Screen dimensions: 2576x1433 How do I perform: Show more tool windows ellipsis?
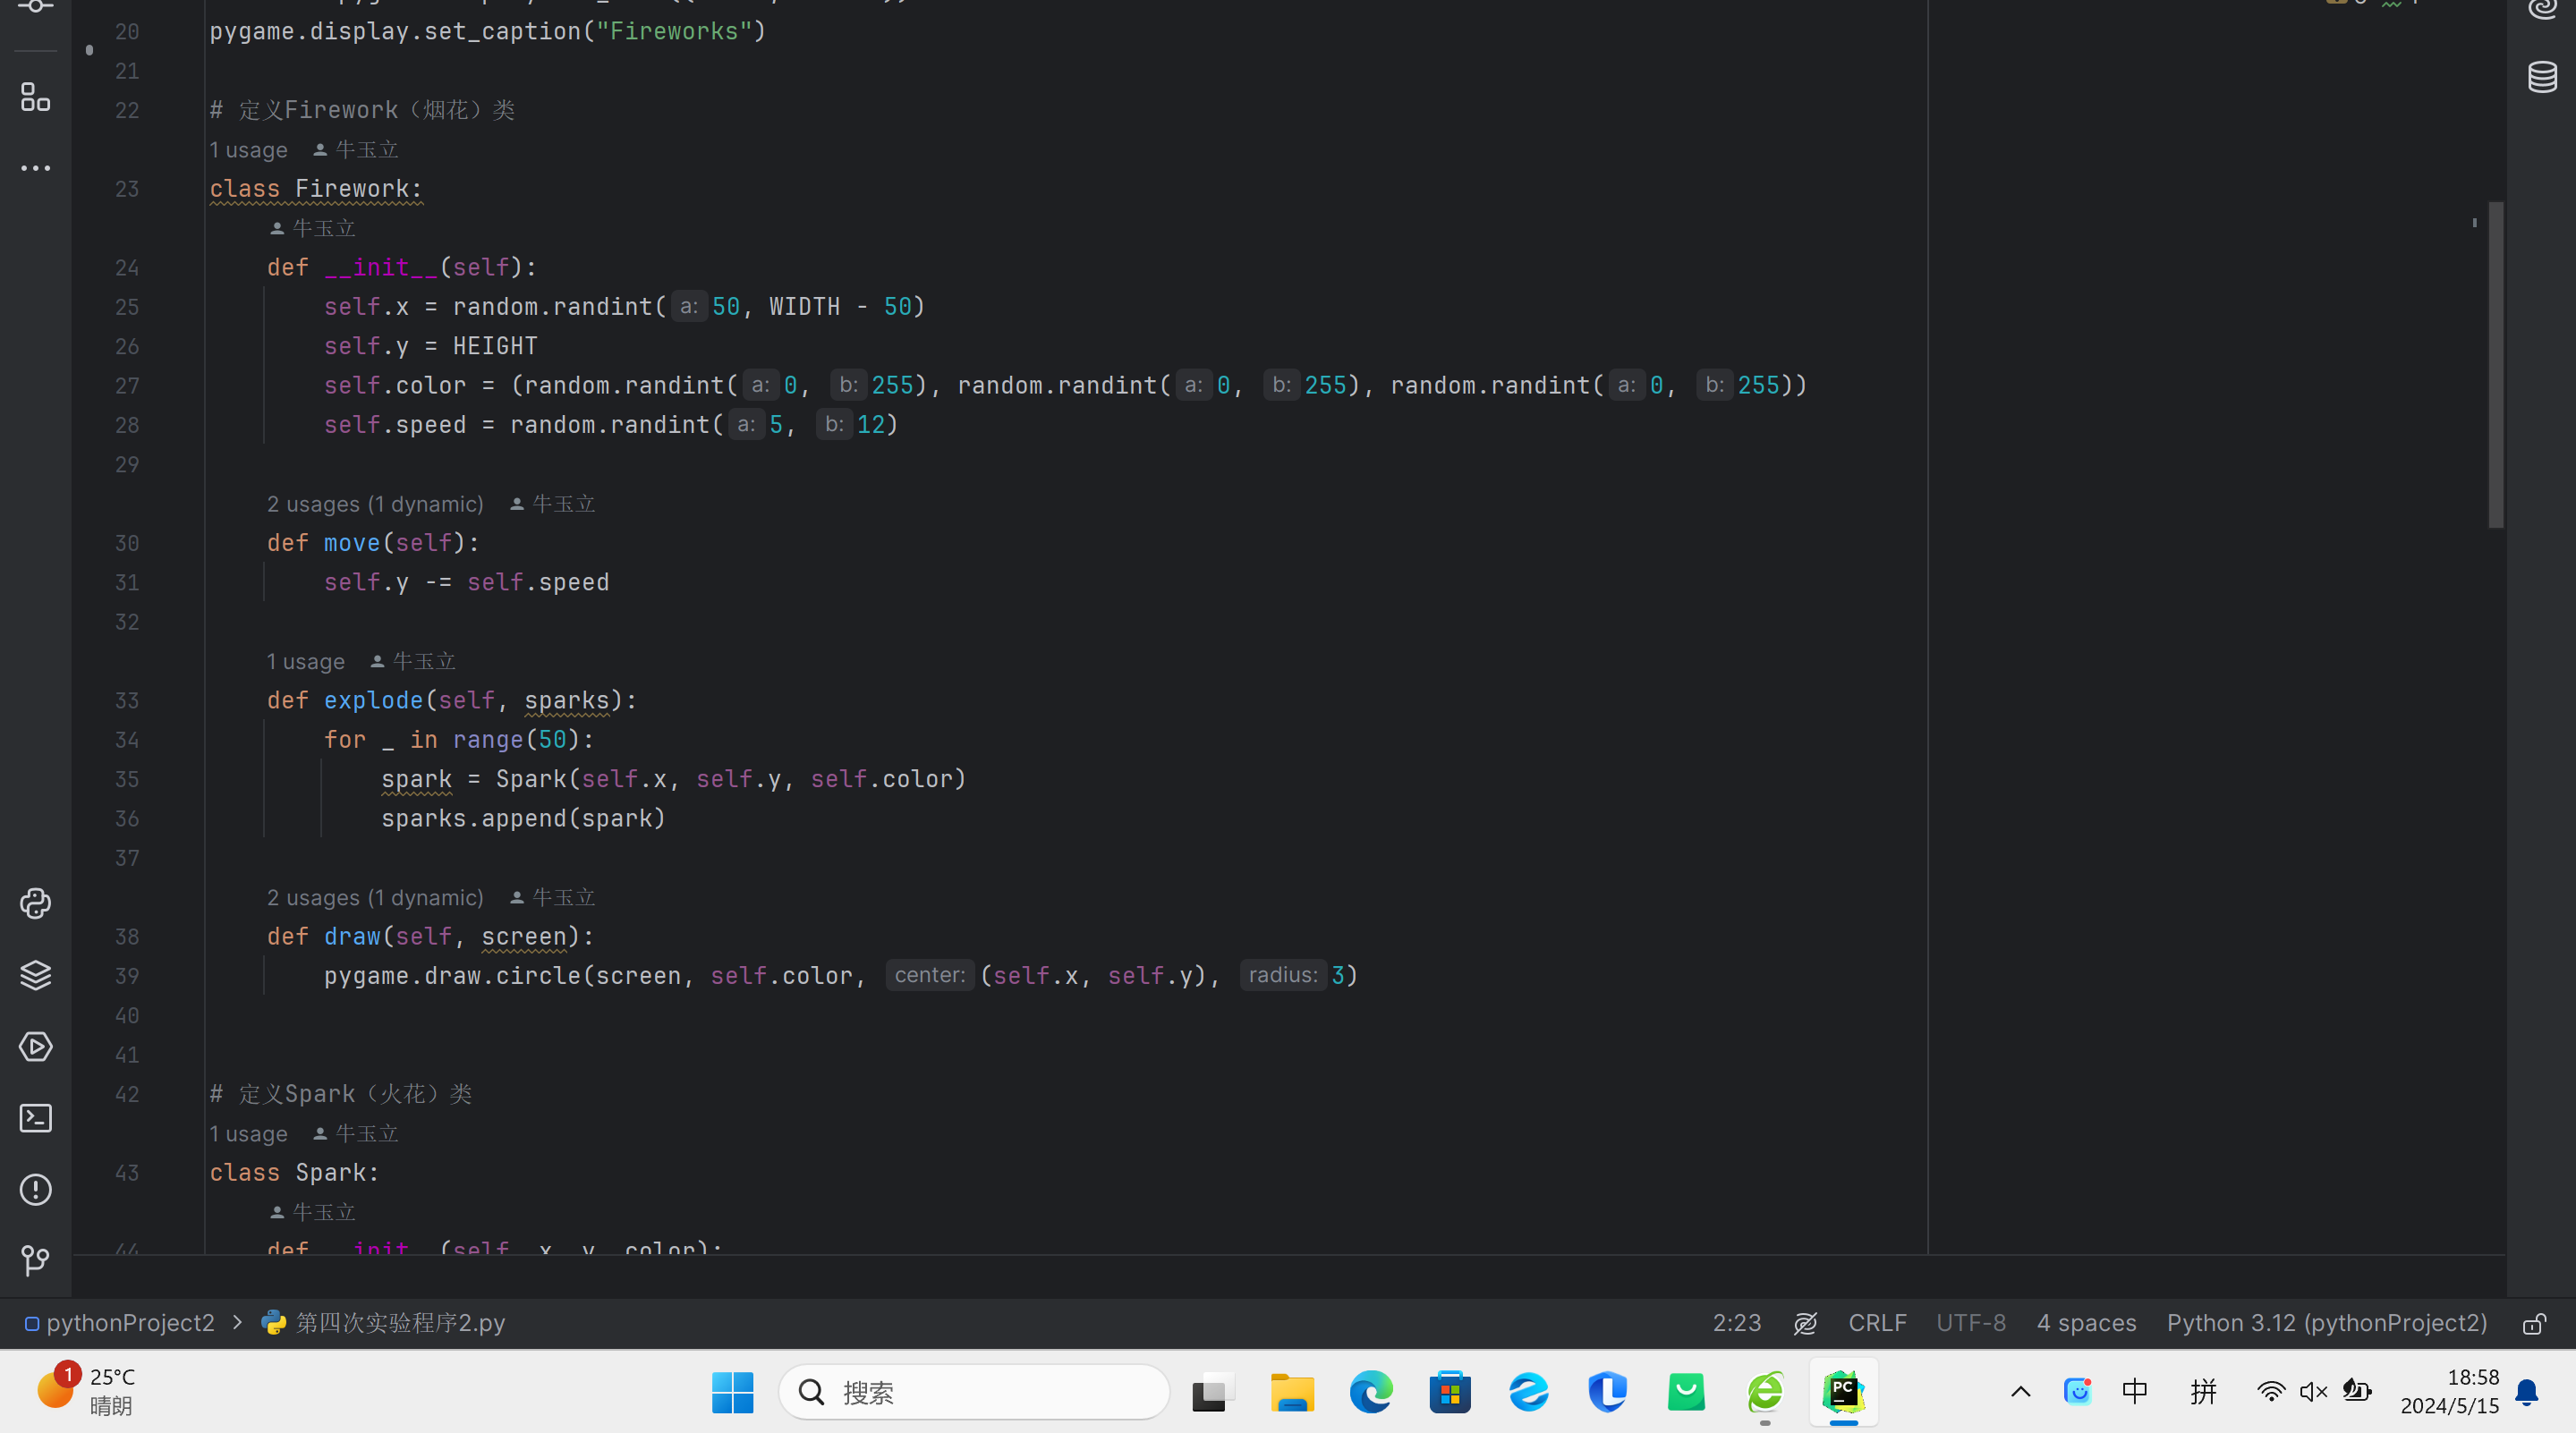coord(35,168)
